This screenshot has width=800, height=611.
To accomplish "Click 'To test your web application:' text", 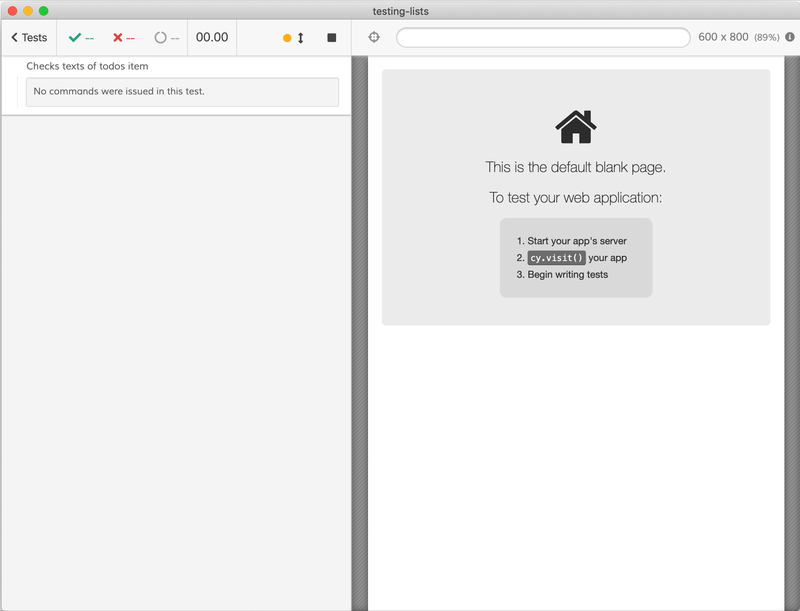I will point(576,198).
